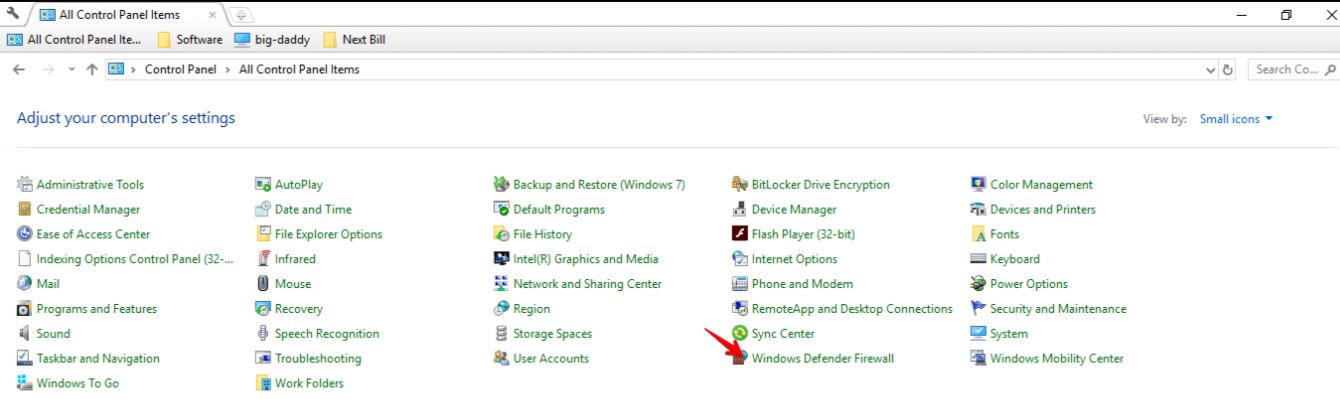
Task: Click Windows Defender Firewall icon
Action: (740, 359)
